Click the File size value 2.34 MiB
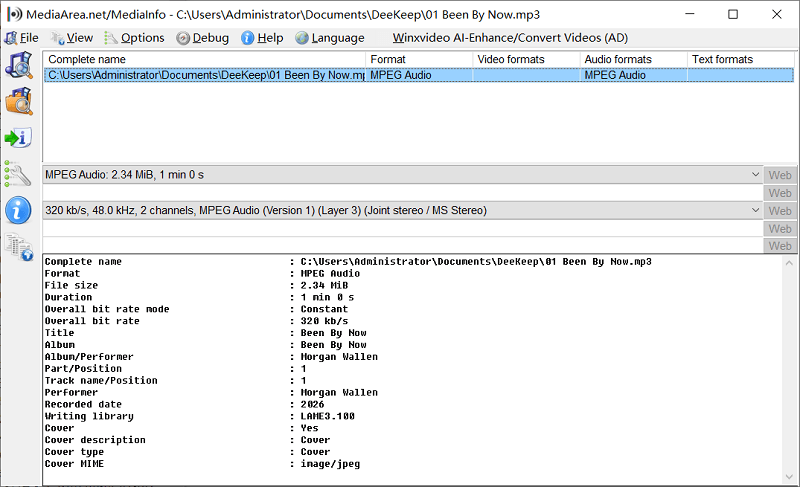Screen dimensions: 800x487 tap(324, 285)
